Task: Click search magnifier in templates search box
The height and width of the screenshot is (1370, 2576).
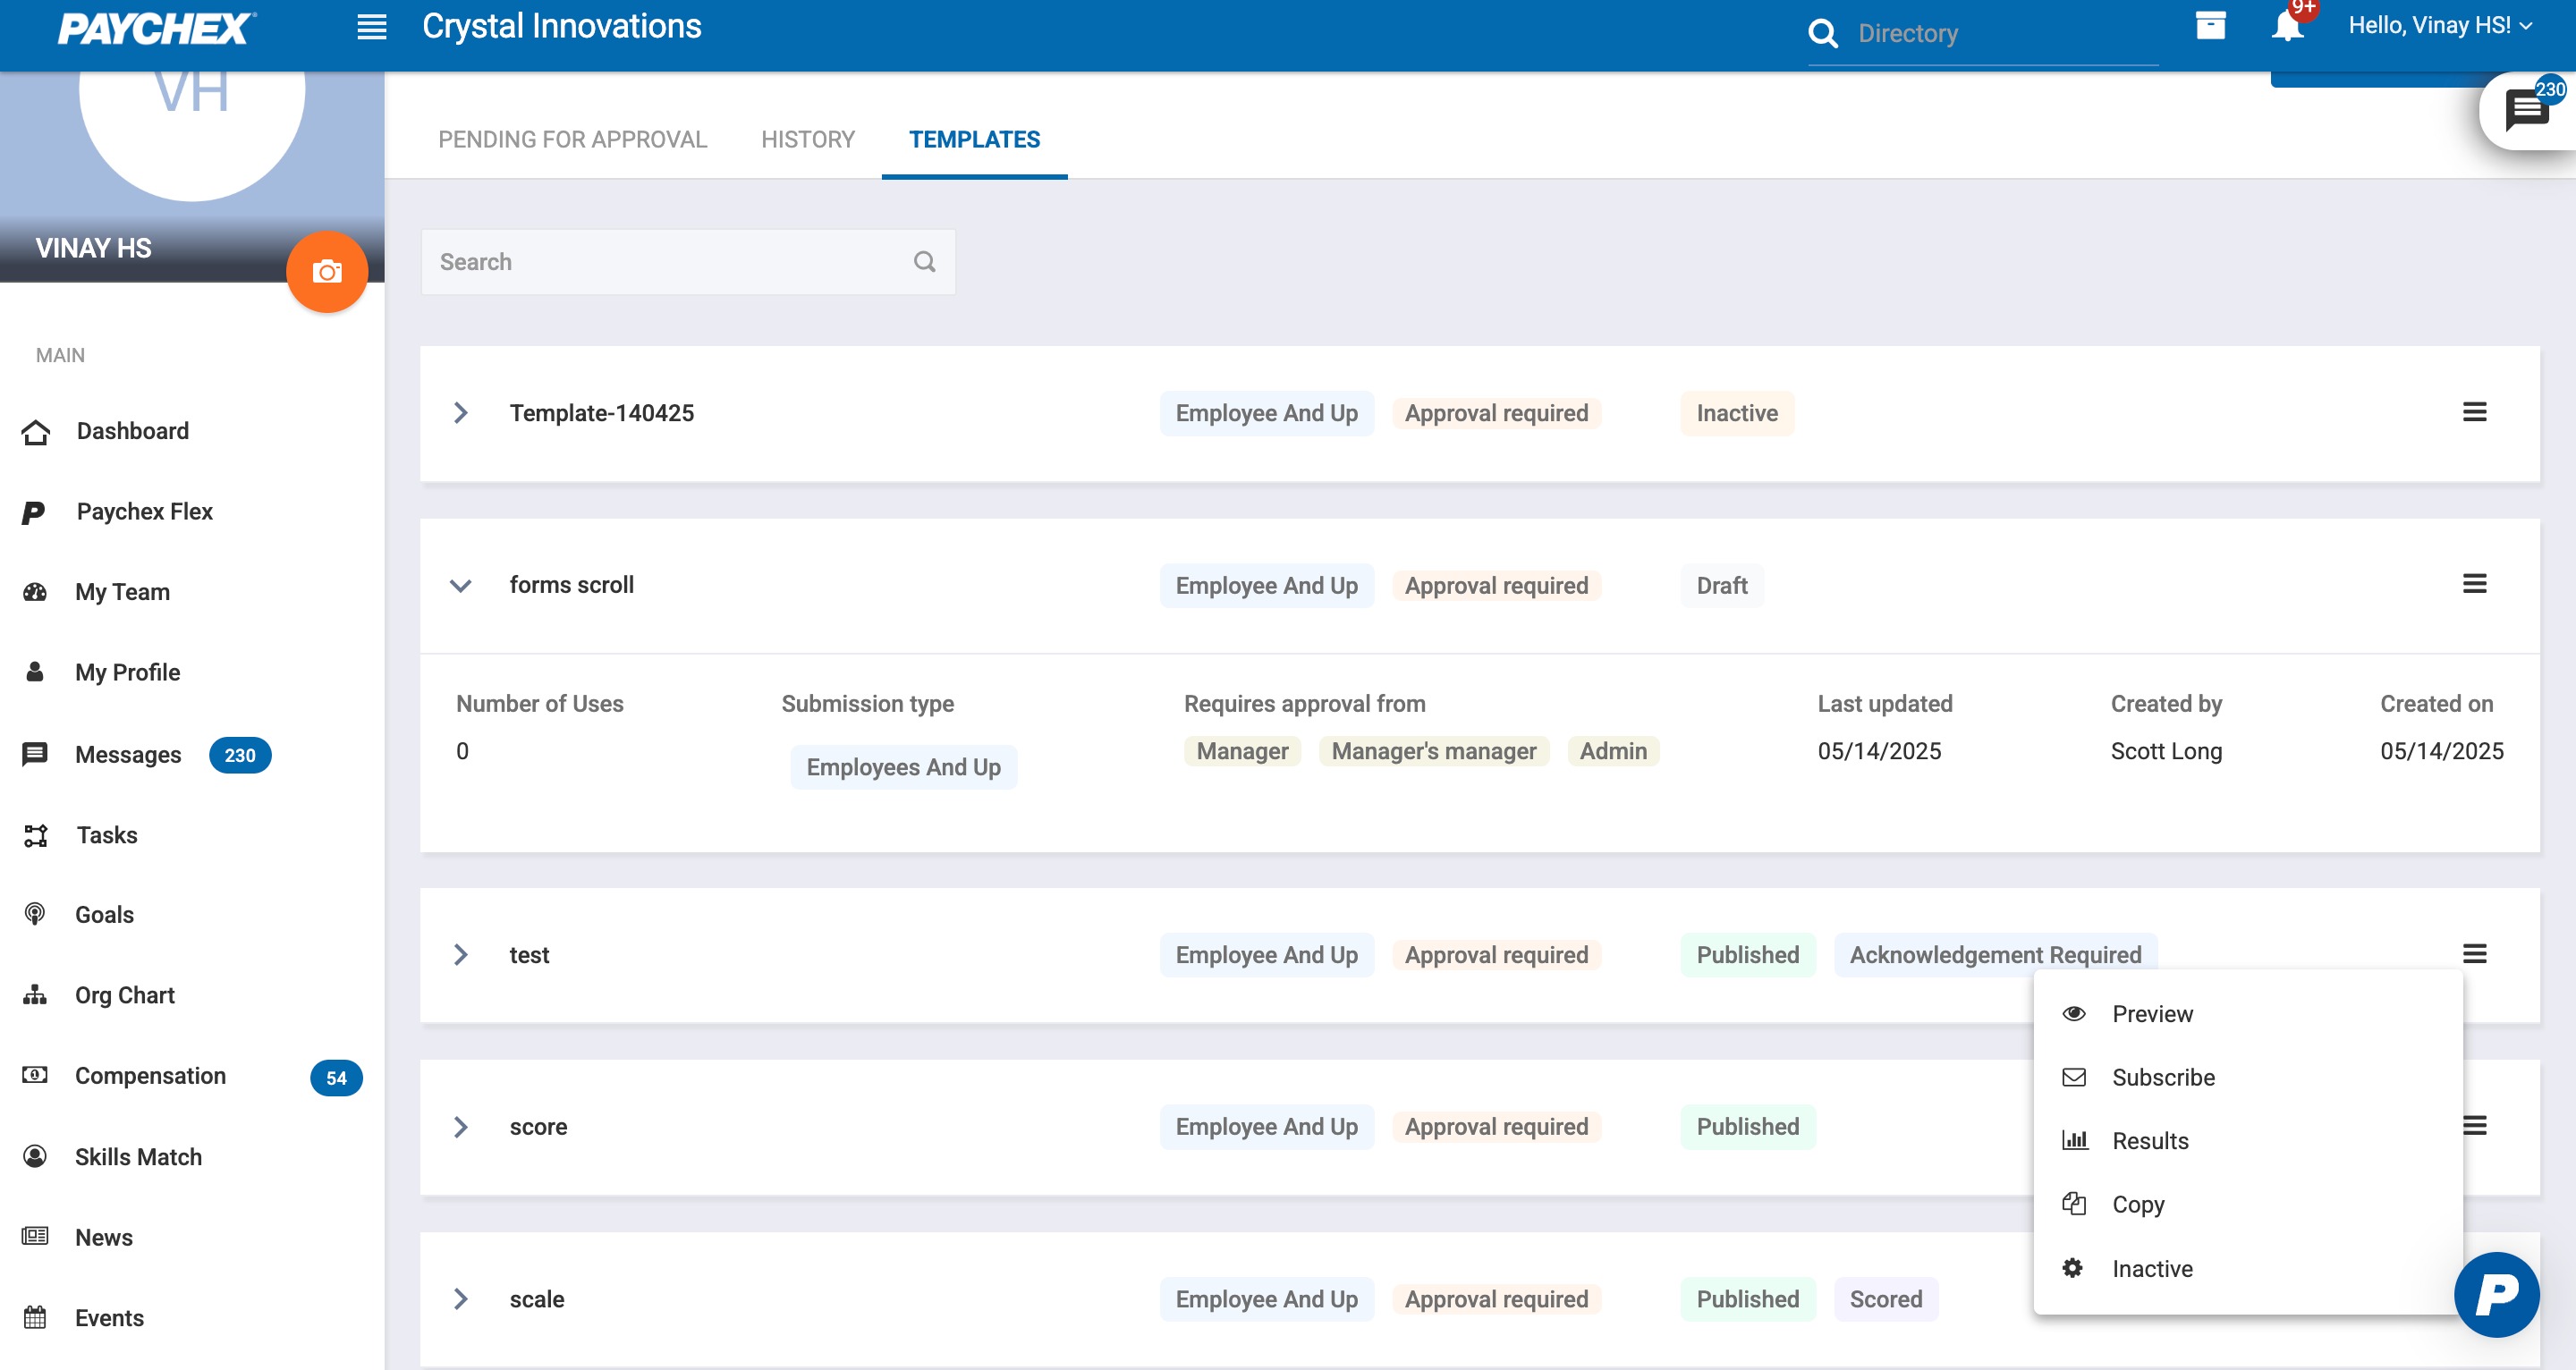Action: tap(924, 262)
